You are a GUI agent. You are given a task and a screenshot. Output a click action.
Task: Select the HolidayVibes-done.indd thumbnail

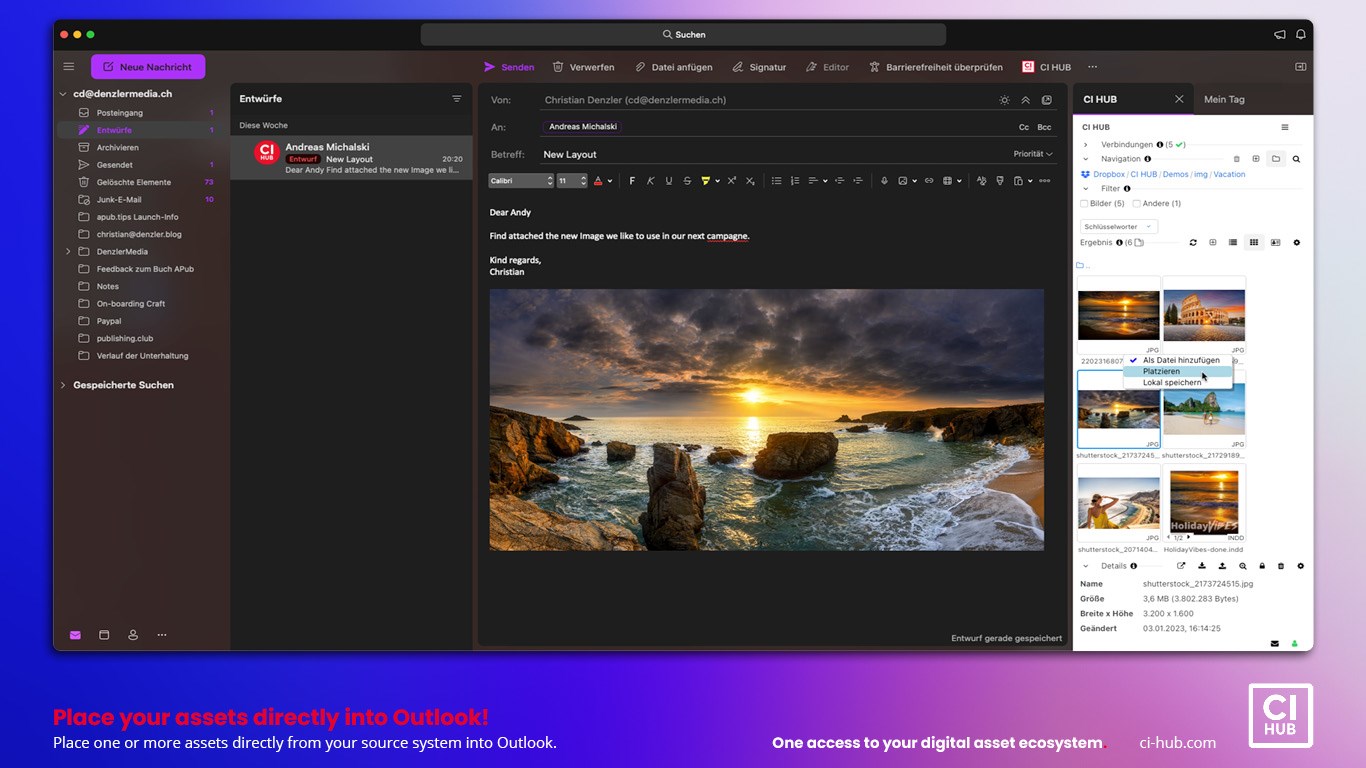[x=1204, y=503]
